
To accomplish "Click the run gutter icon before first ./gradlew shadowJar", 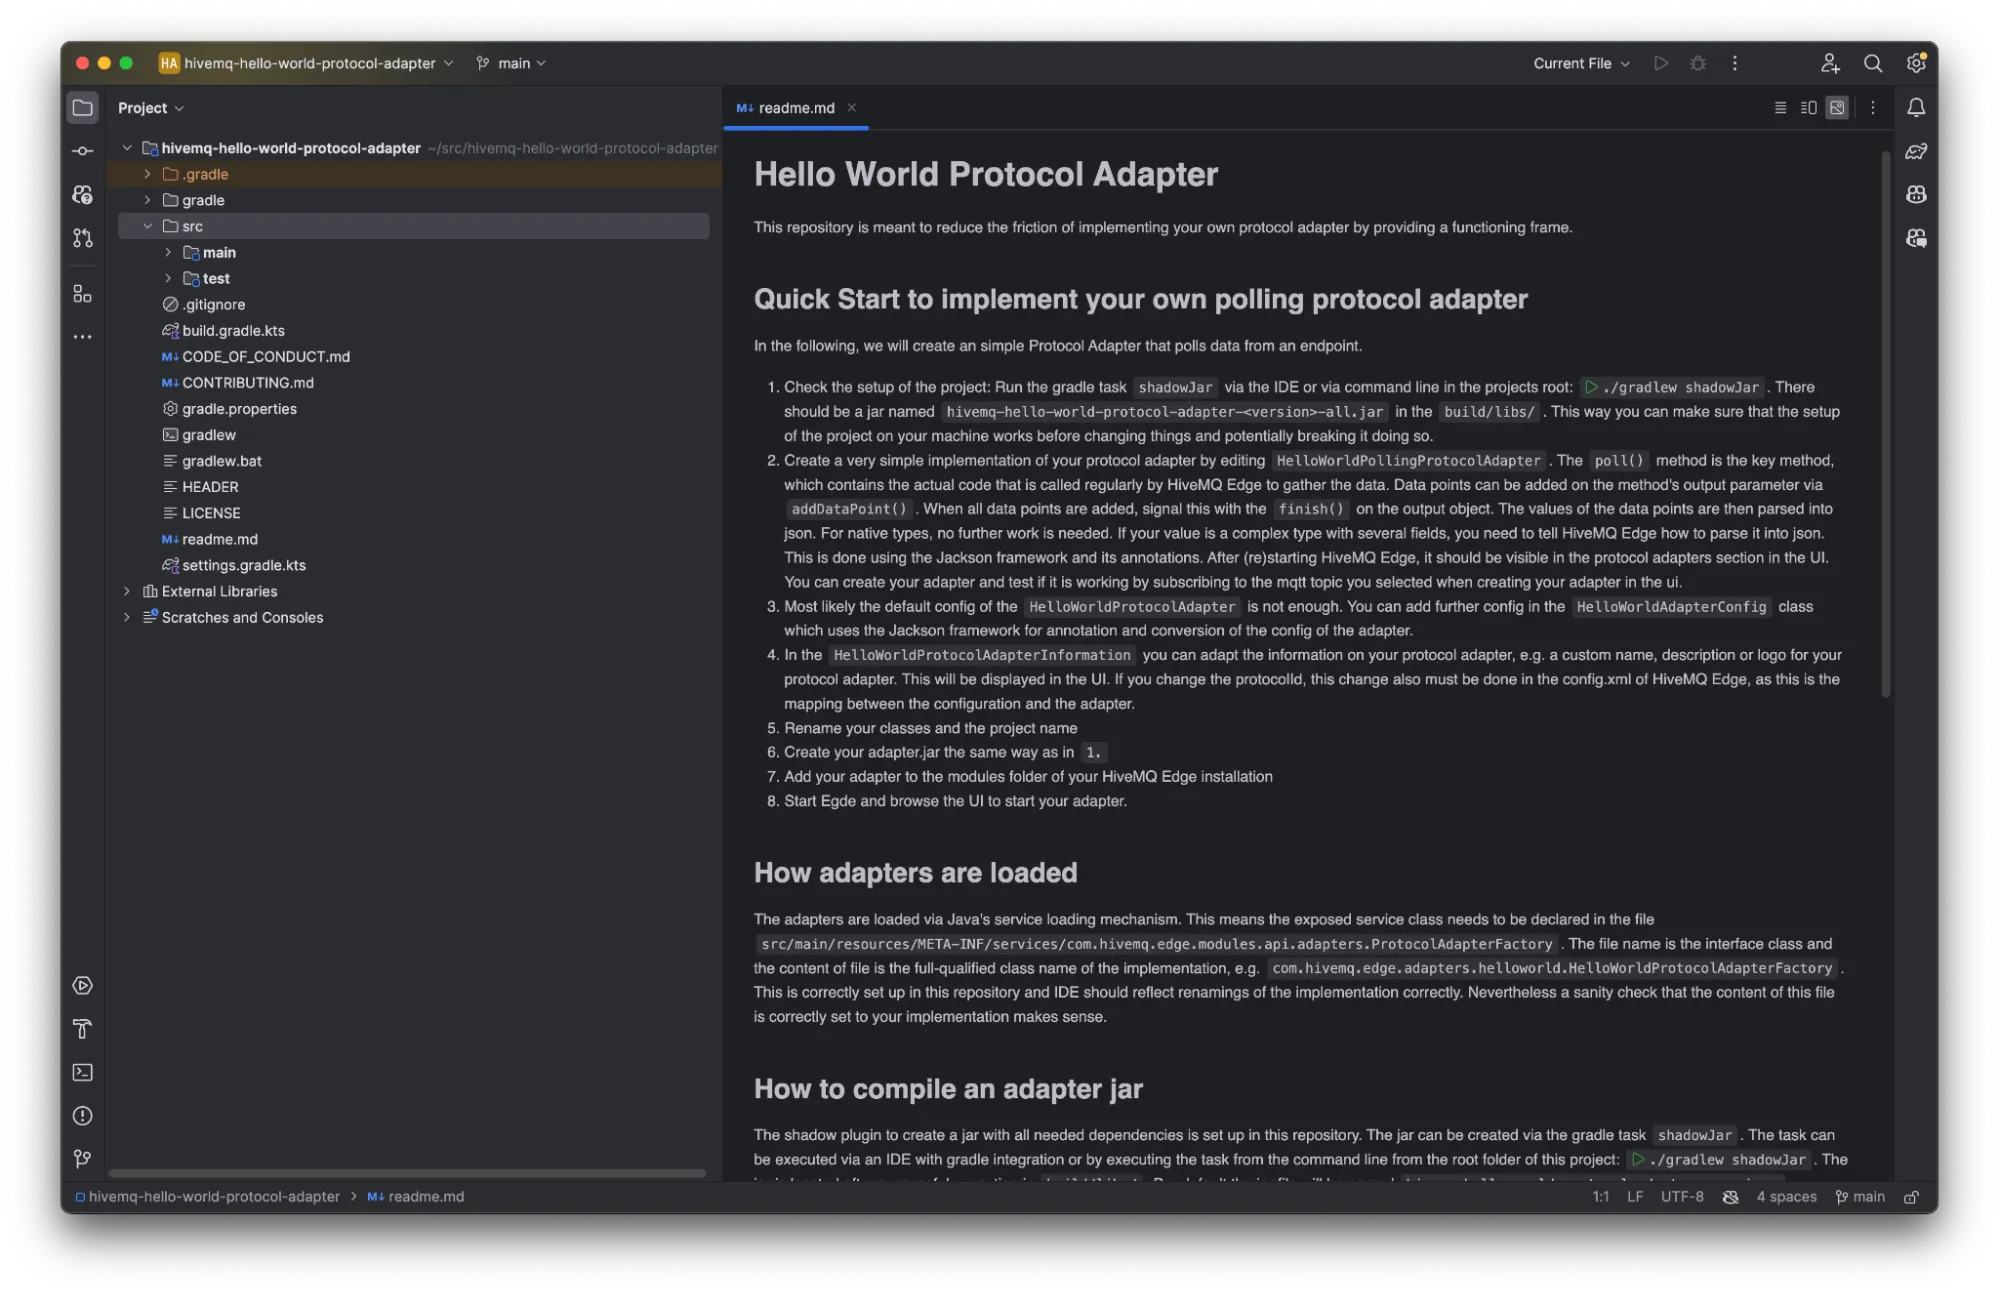I will pyautogui.click(x=1591, y=387).
